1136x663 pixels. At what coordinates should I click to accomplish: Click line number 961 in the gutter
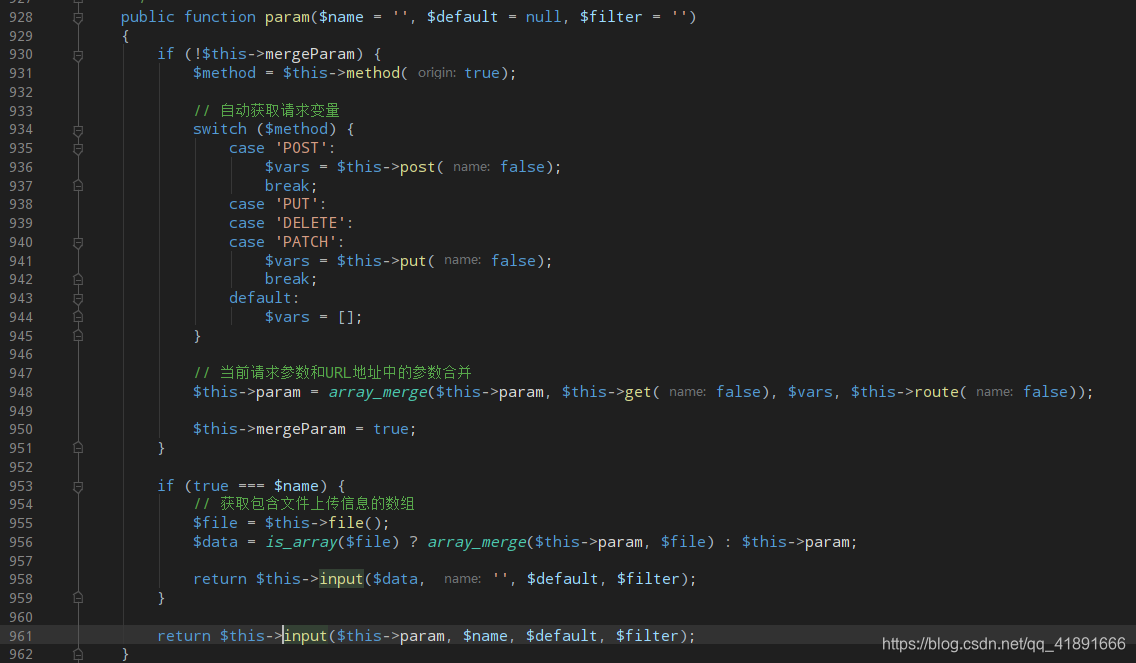click(x=21, y=635)
